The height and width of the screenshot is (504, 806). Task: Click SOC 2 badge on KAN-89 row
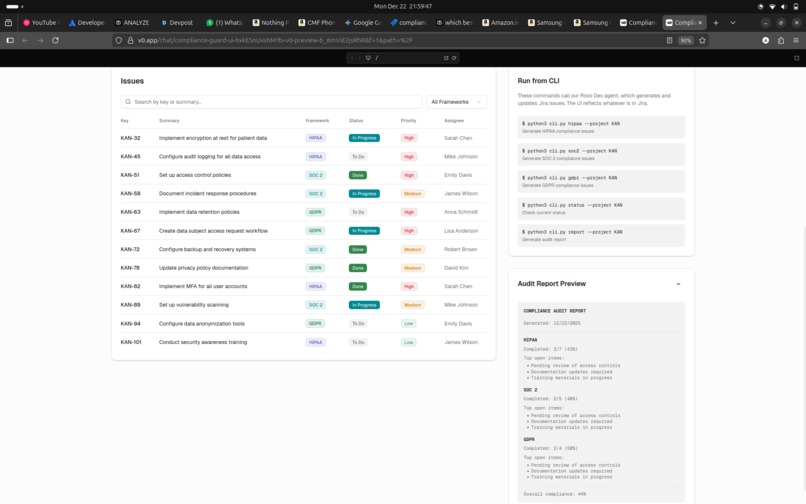315,304
